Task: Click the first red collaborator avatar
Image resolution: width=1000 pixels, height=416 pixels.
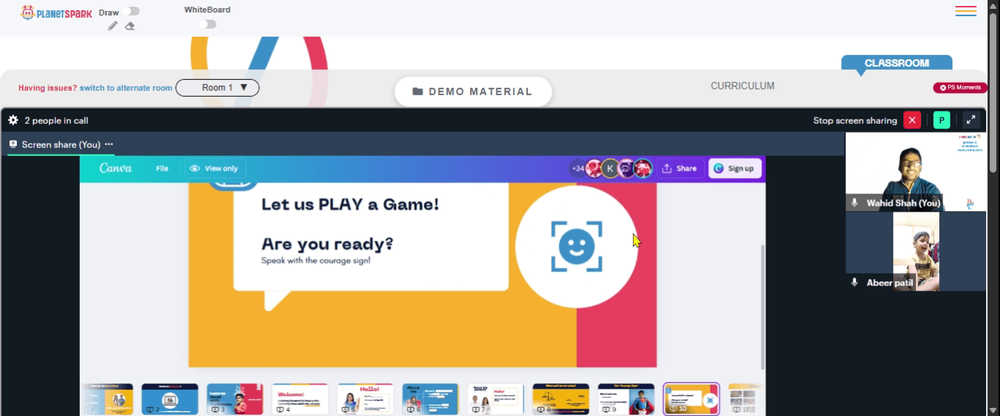Action: (x=594, y=168)
